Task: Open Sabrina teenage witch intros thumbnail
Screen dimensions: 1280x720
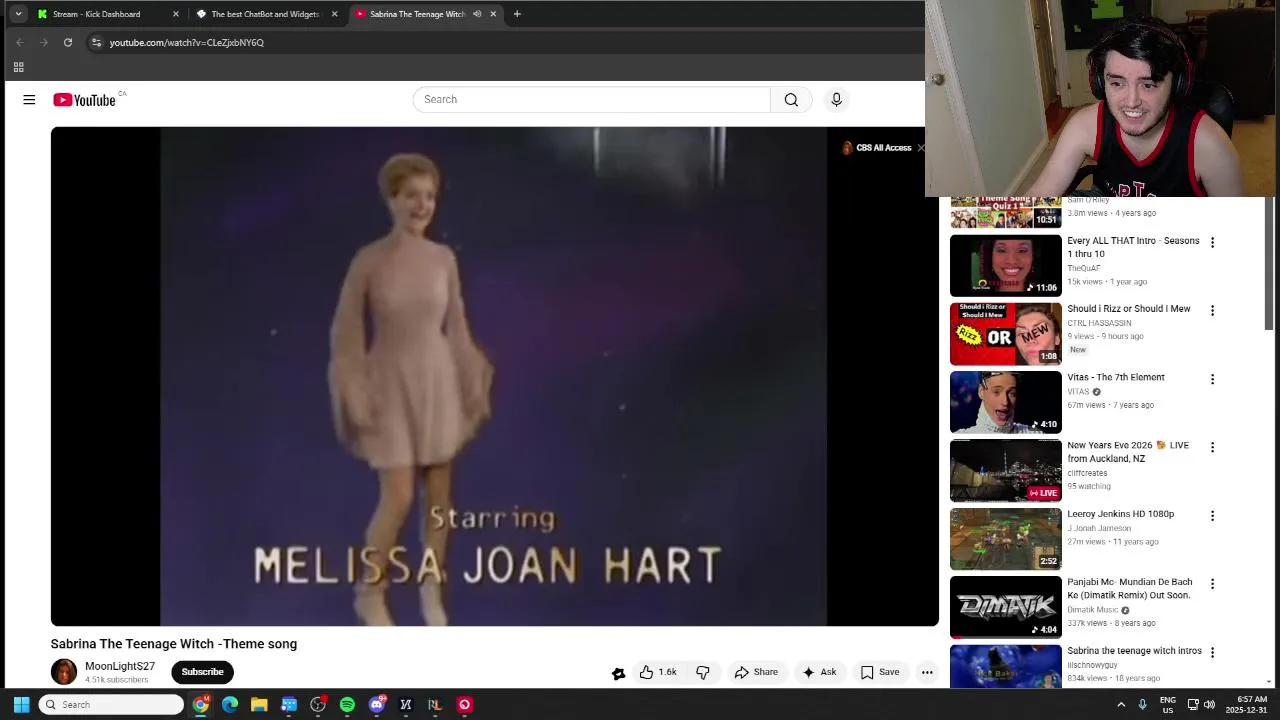Action: pyautogui.click(x=1005, y=666)
